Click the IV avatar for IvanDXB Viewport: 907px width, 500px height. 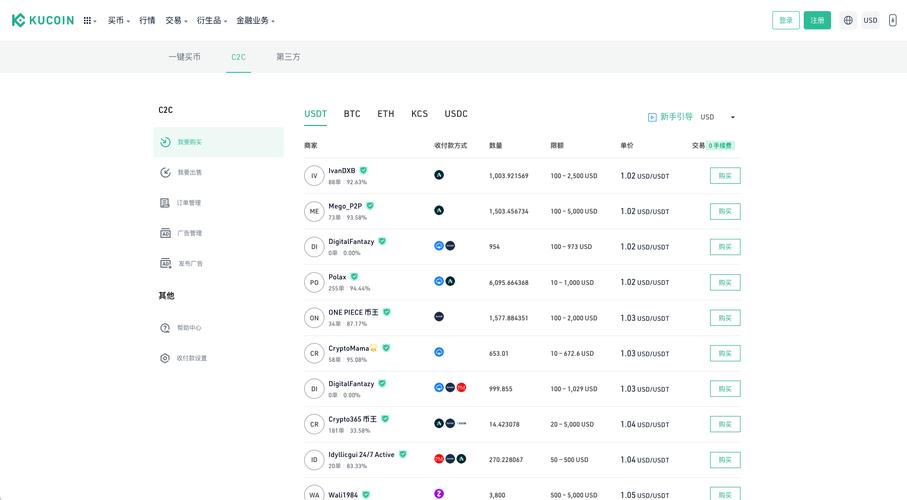click(x=314, y=176)
